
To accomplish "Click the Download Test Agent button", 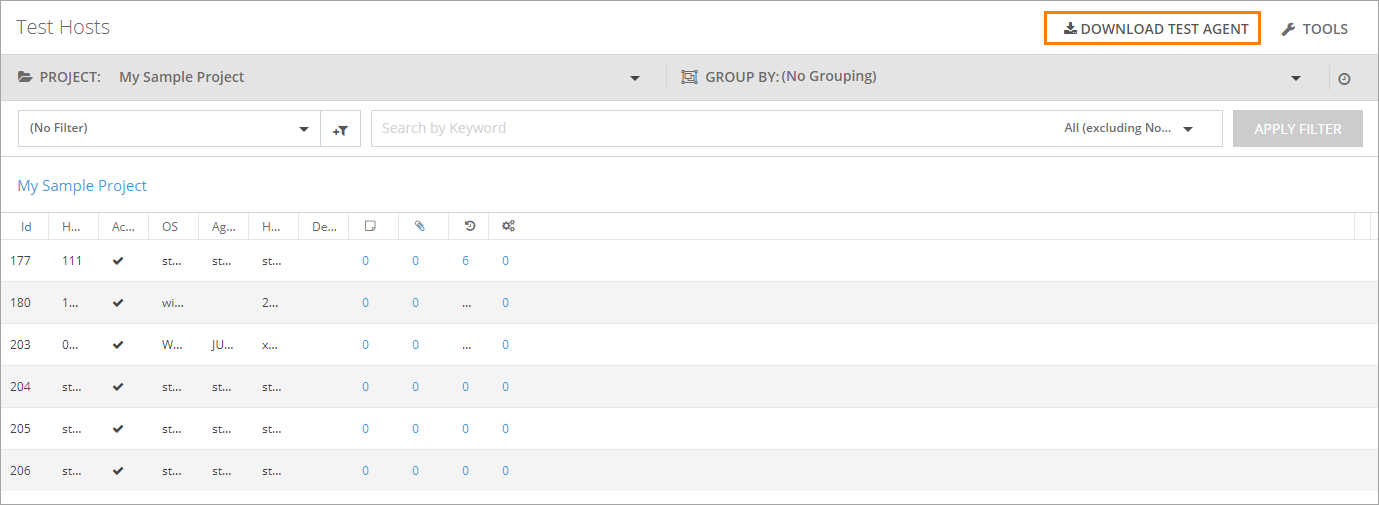I will coord(1153,29).
